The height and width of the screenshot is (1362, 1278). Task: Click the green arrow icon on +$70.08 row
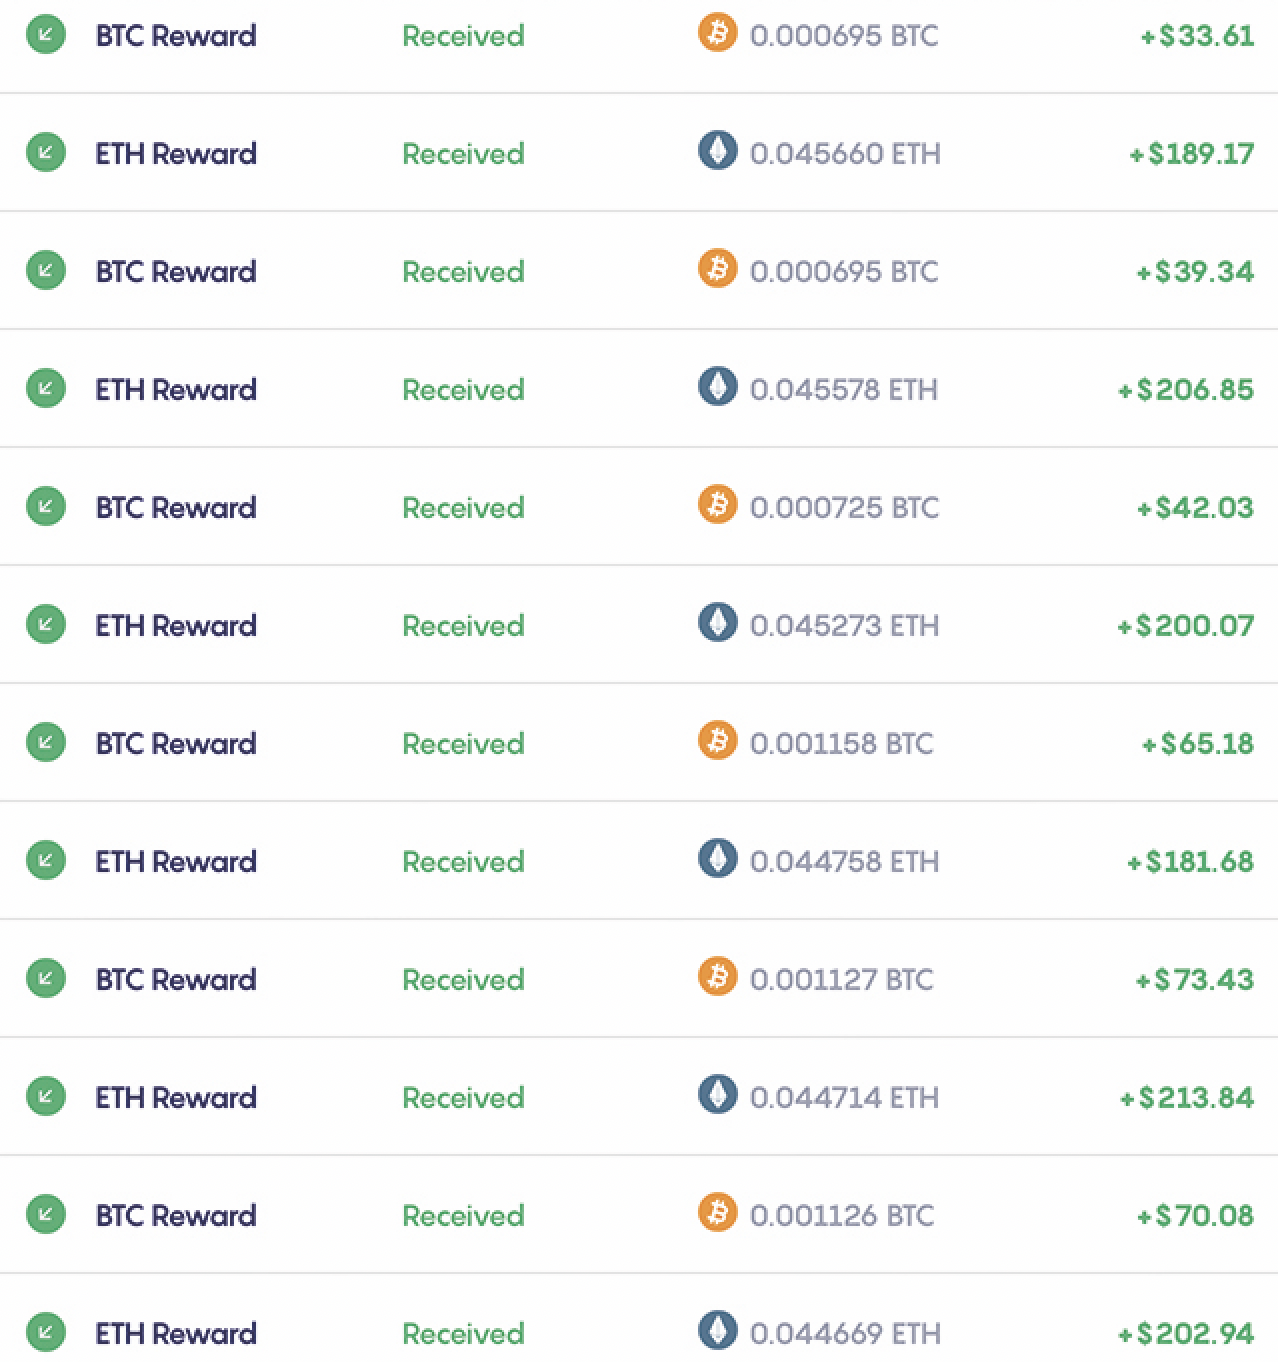pos(45,1215)
